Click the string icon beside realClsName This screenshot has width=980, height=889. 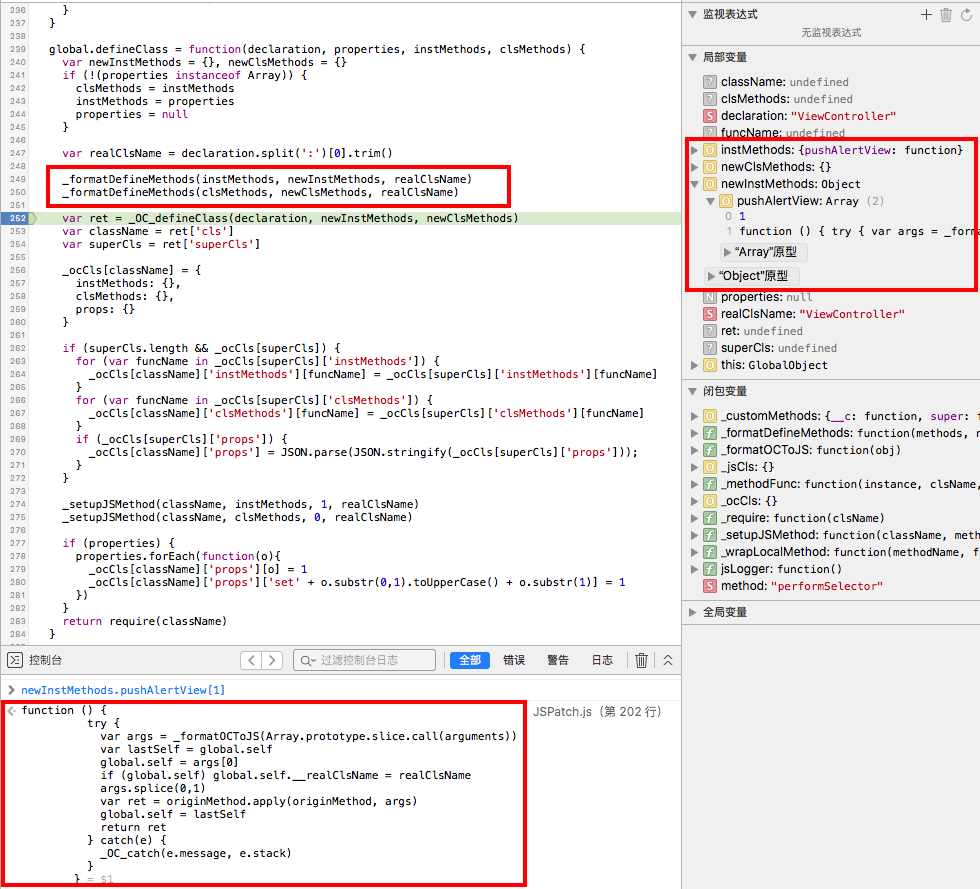[709, 314]
